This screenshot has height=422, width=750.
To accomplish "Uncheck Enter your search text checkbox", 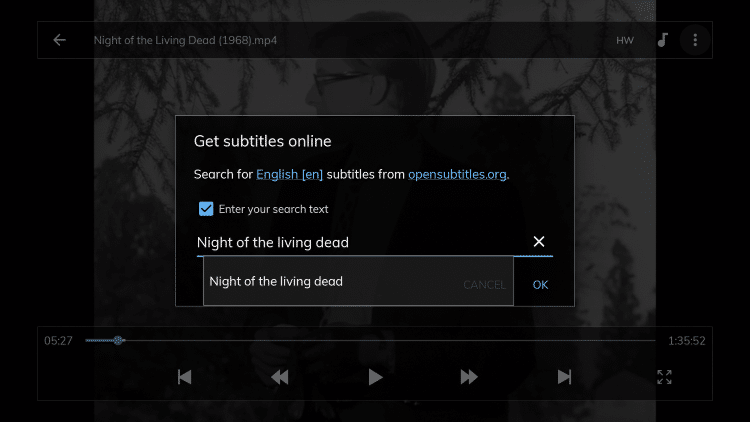I will click(206, 209).
